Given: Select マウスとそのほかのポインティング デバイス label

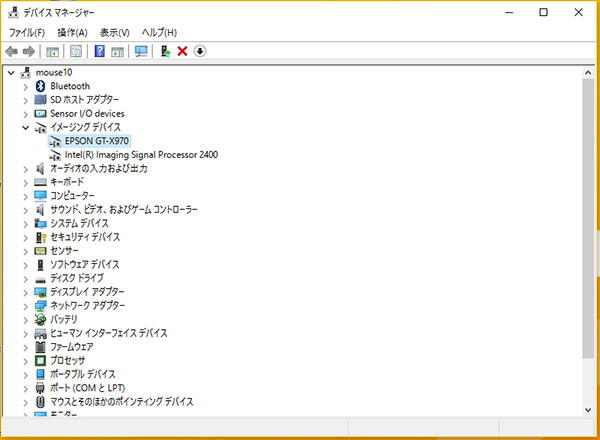Looking at the screenshot, I should coord(122,402).
